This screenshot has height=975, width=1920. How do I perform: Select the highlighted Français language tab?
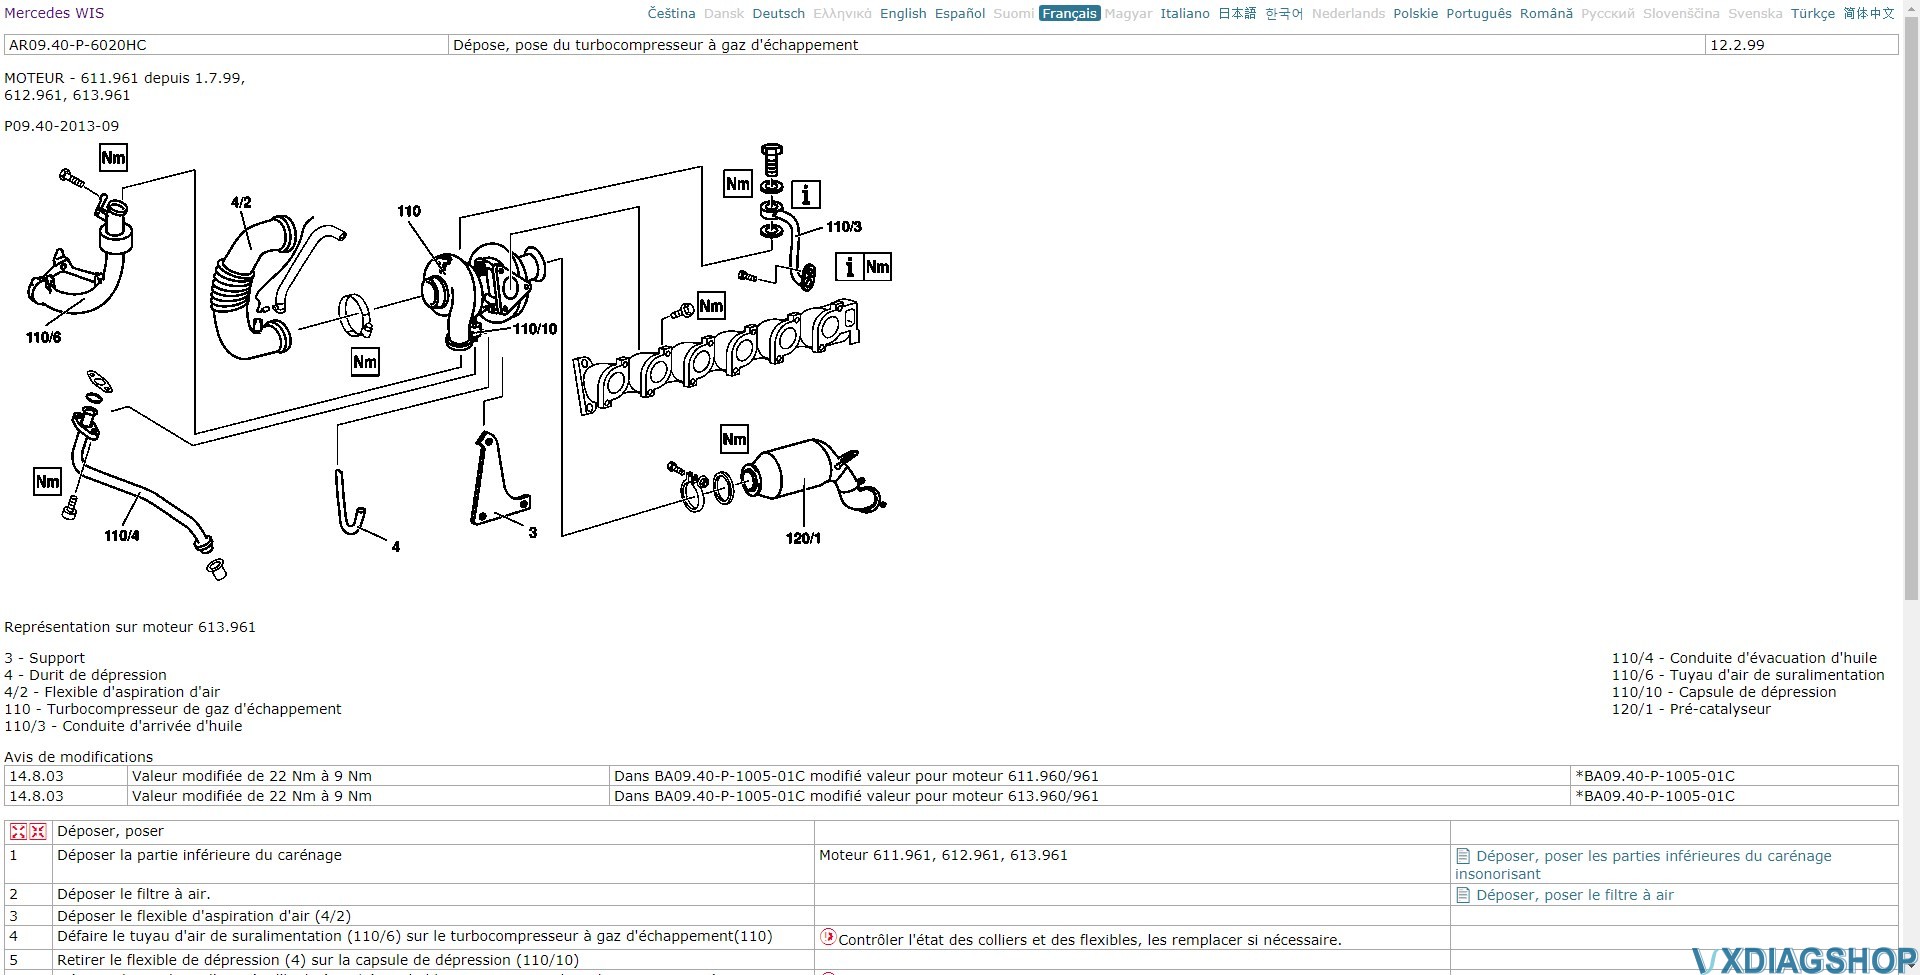tap(1069, 13)
